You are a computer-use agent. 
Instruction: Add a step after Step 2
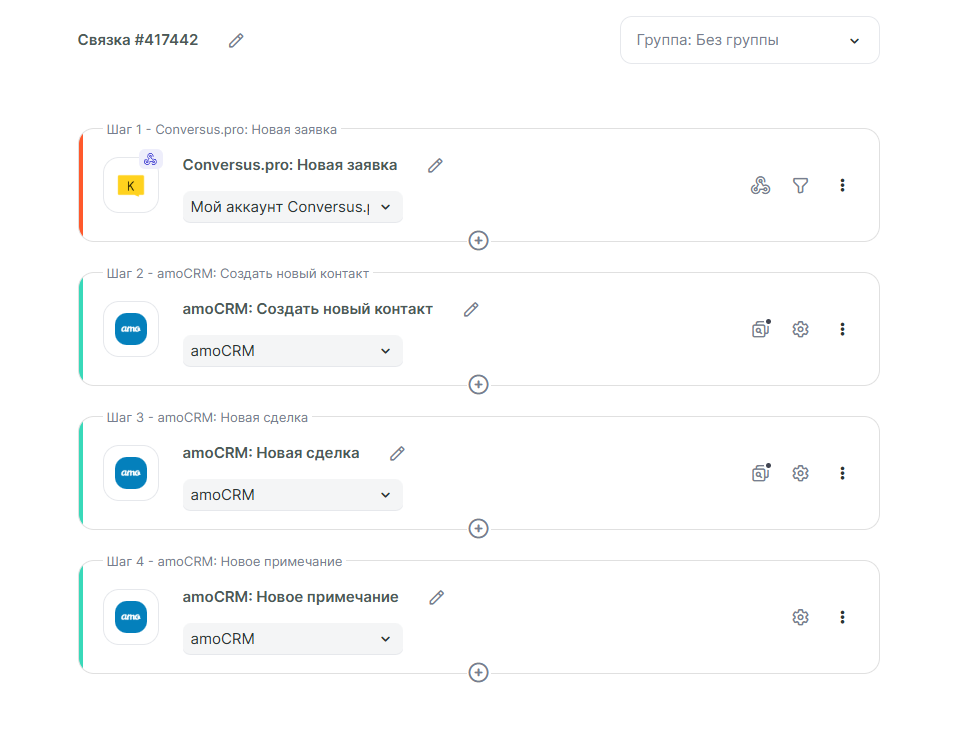479,385
